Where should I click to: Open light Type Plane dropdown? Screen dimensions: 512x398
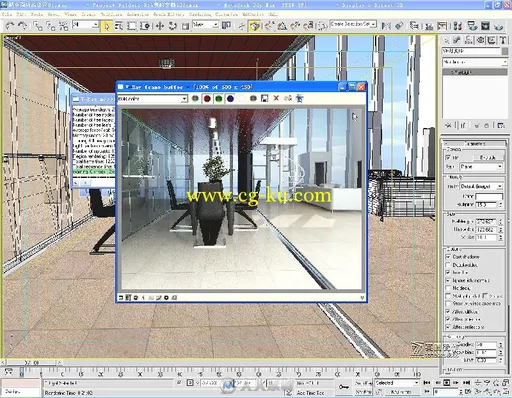481,166
